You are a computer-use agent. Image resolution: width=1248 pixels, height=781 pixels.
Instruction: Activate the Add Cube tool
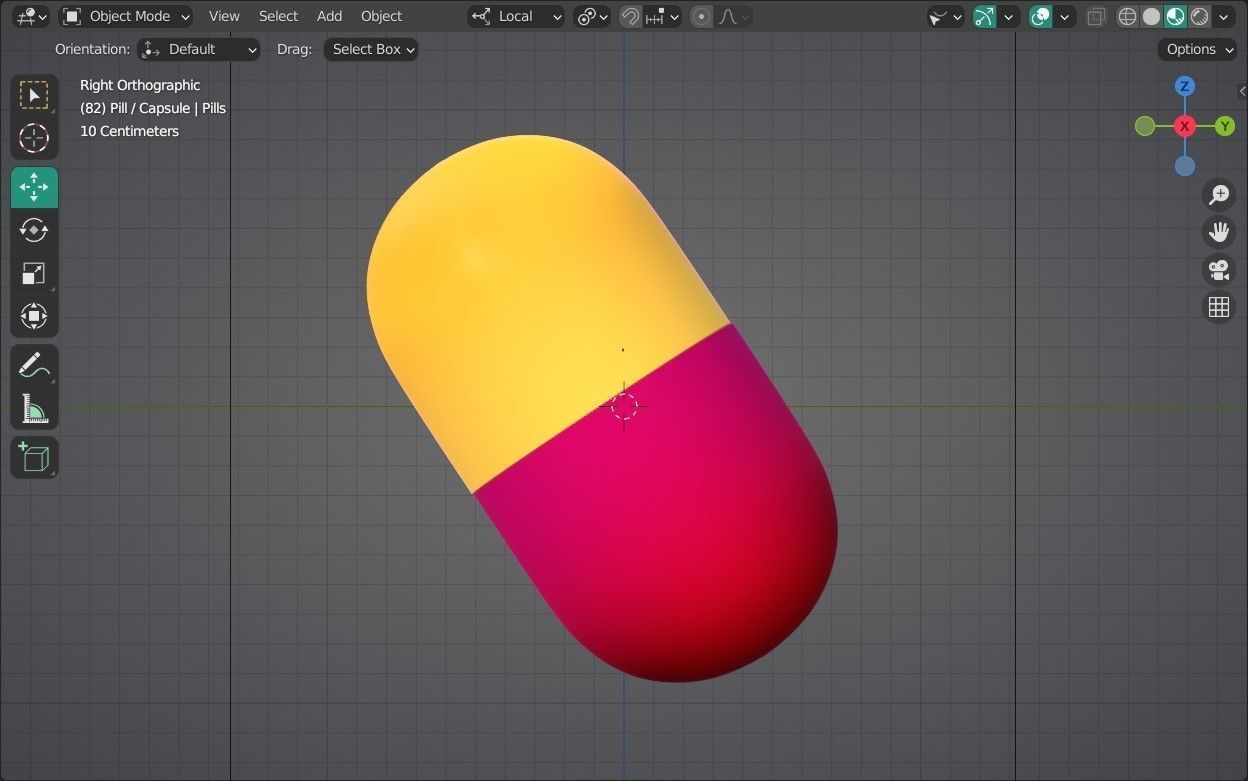coord(34,457)
